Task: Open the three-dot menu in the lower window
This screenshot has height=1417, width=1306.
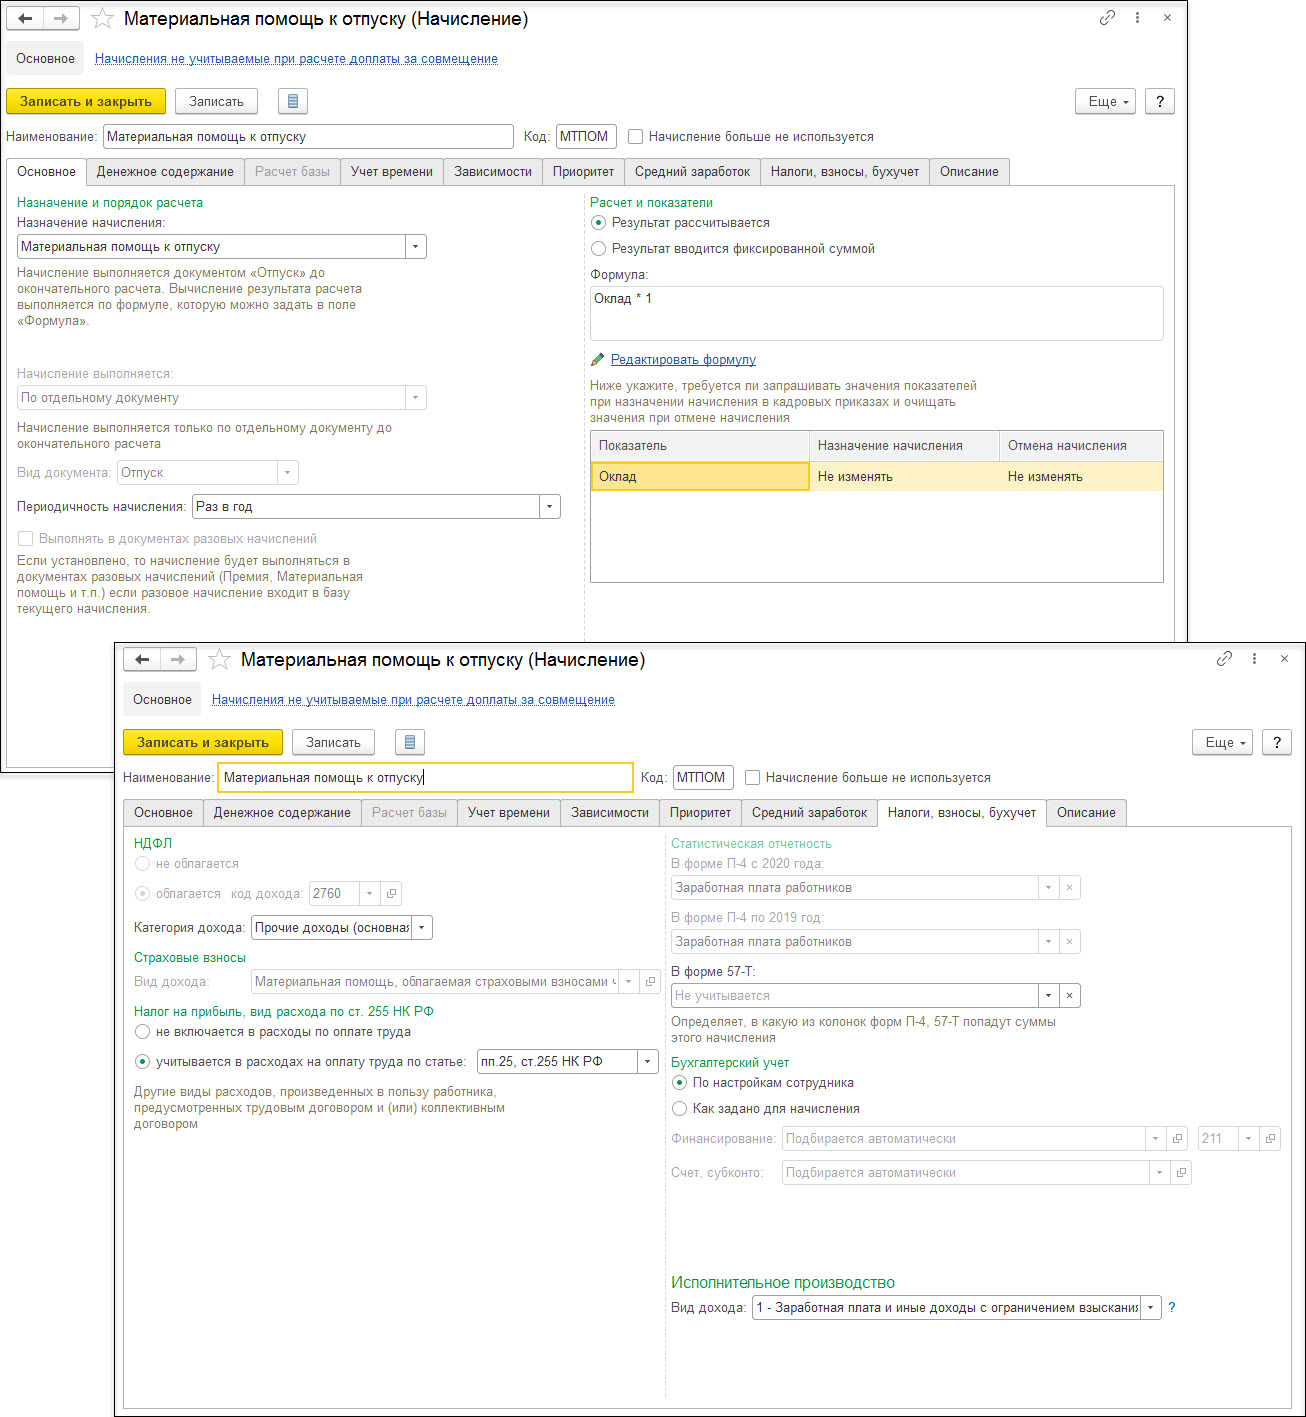Action: click(x=1254, y=659)
